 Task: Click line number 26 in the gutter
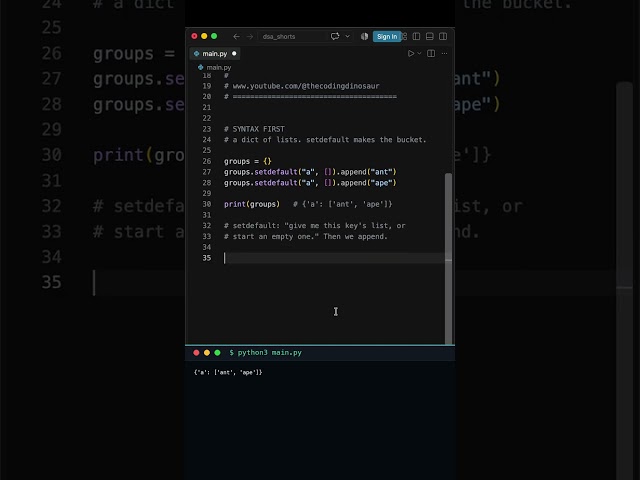207,161
